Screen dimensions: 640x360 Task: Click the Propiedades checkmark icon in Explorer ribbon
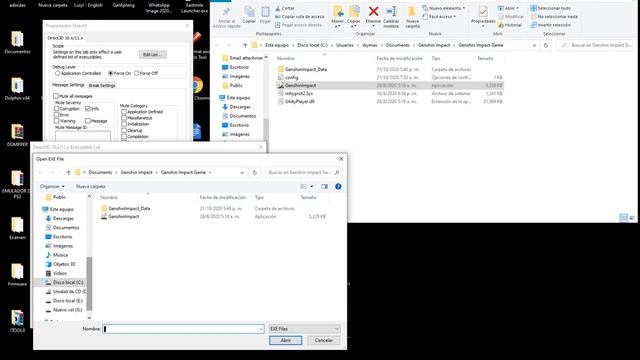tap(483, 11)
